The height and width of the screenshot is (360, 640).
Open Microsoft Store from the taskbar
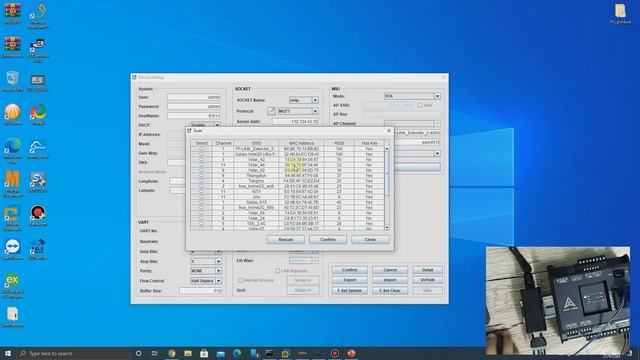204,353
